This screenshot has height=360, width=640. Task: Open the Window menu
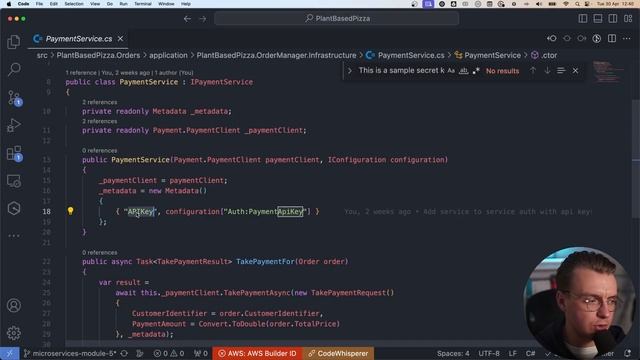point(166,4)
